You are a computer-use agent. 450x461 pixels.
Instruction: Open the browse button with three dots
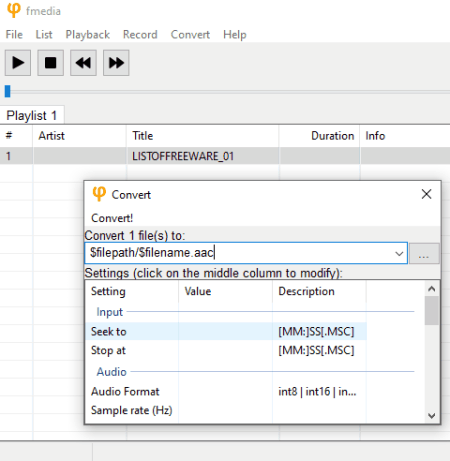click(424, 254)
